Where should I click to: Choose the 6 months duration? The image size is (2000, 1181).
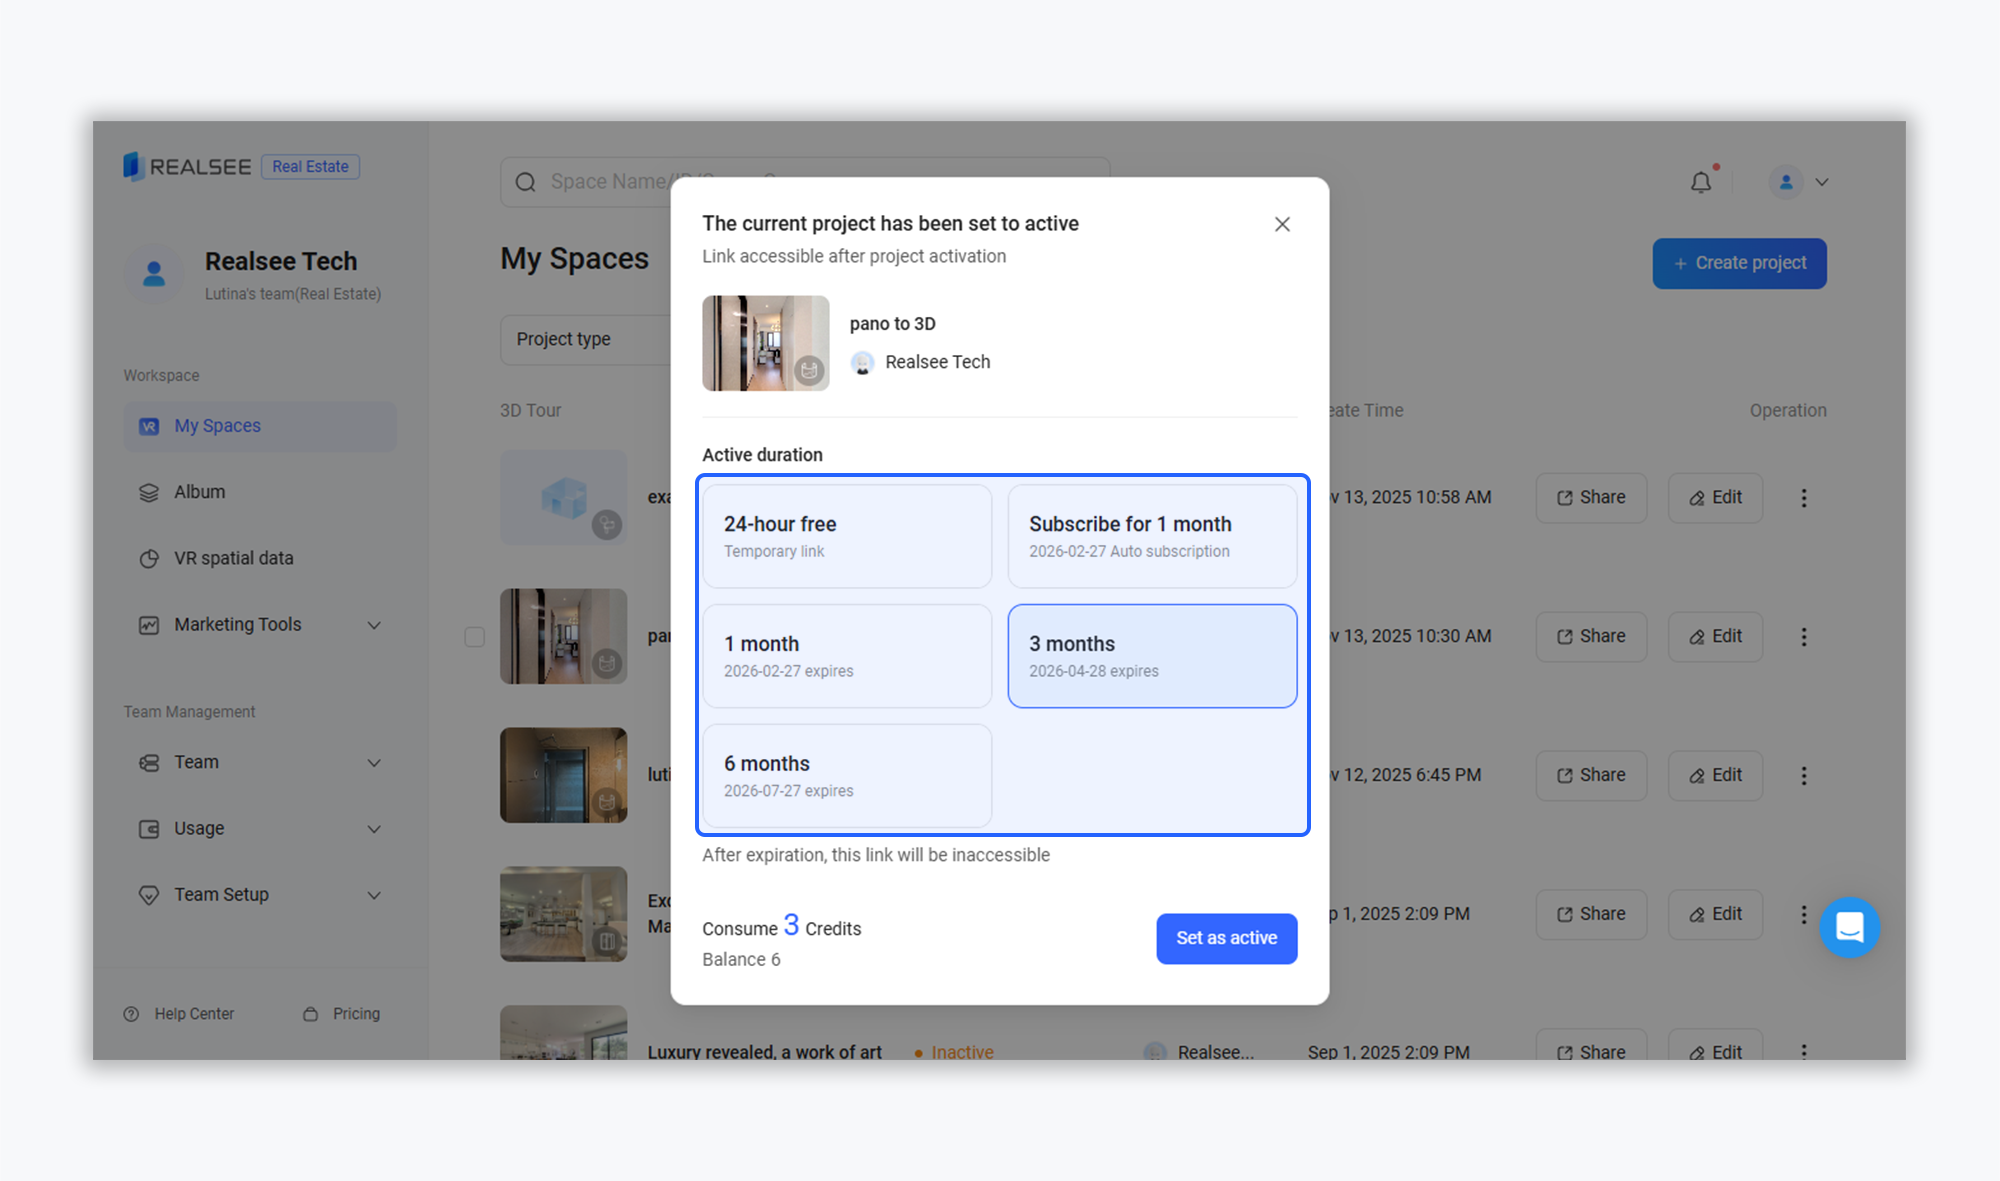tap(847, 776)
